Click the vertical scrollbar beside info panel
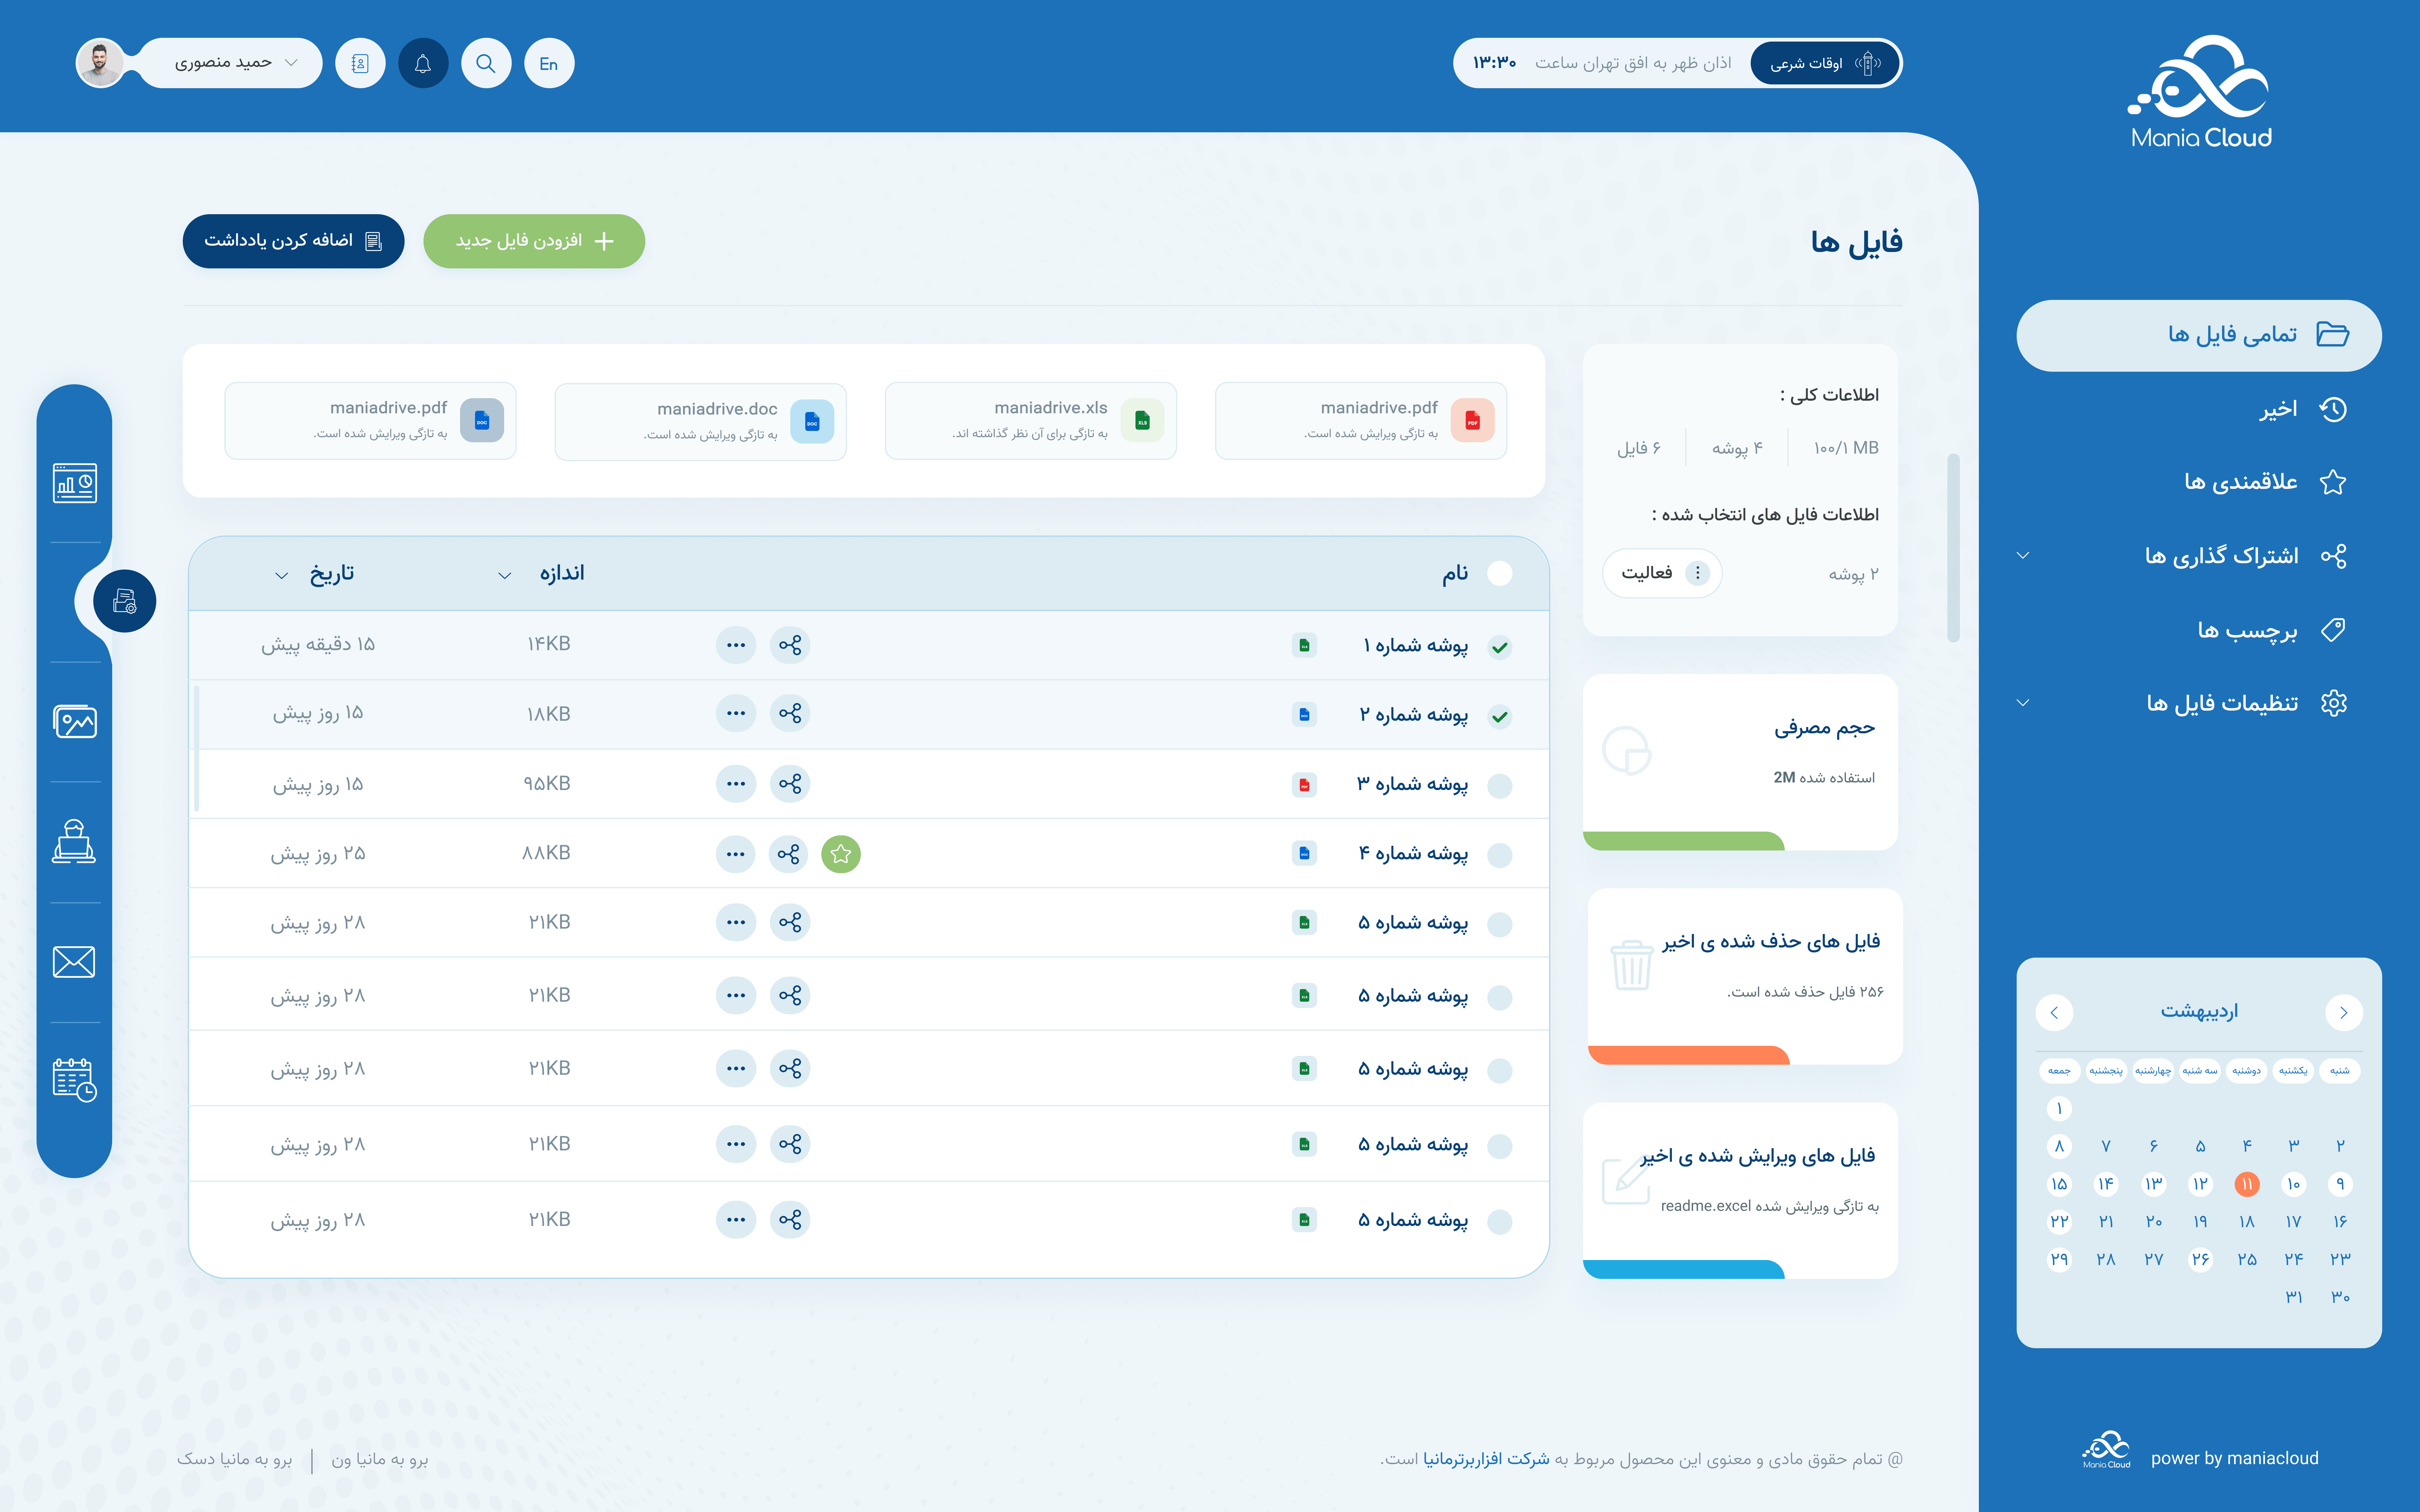Viewport: 2420px width, 1512px height. coord(1953,548)
